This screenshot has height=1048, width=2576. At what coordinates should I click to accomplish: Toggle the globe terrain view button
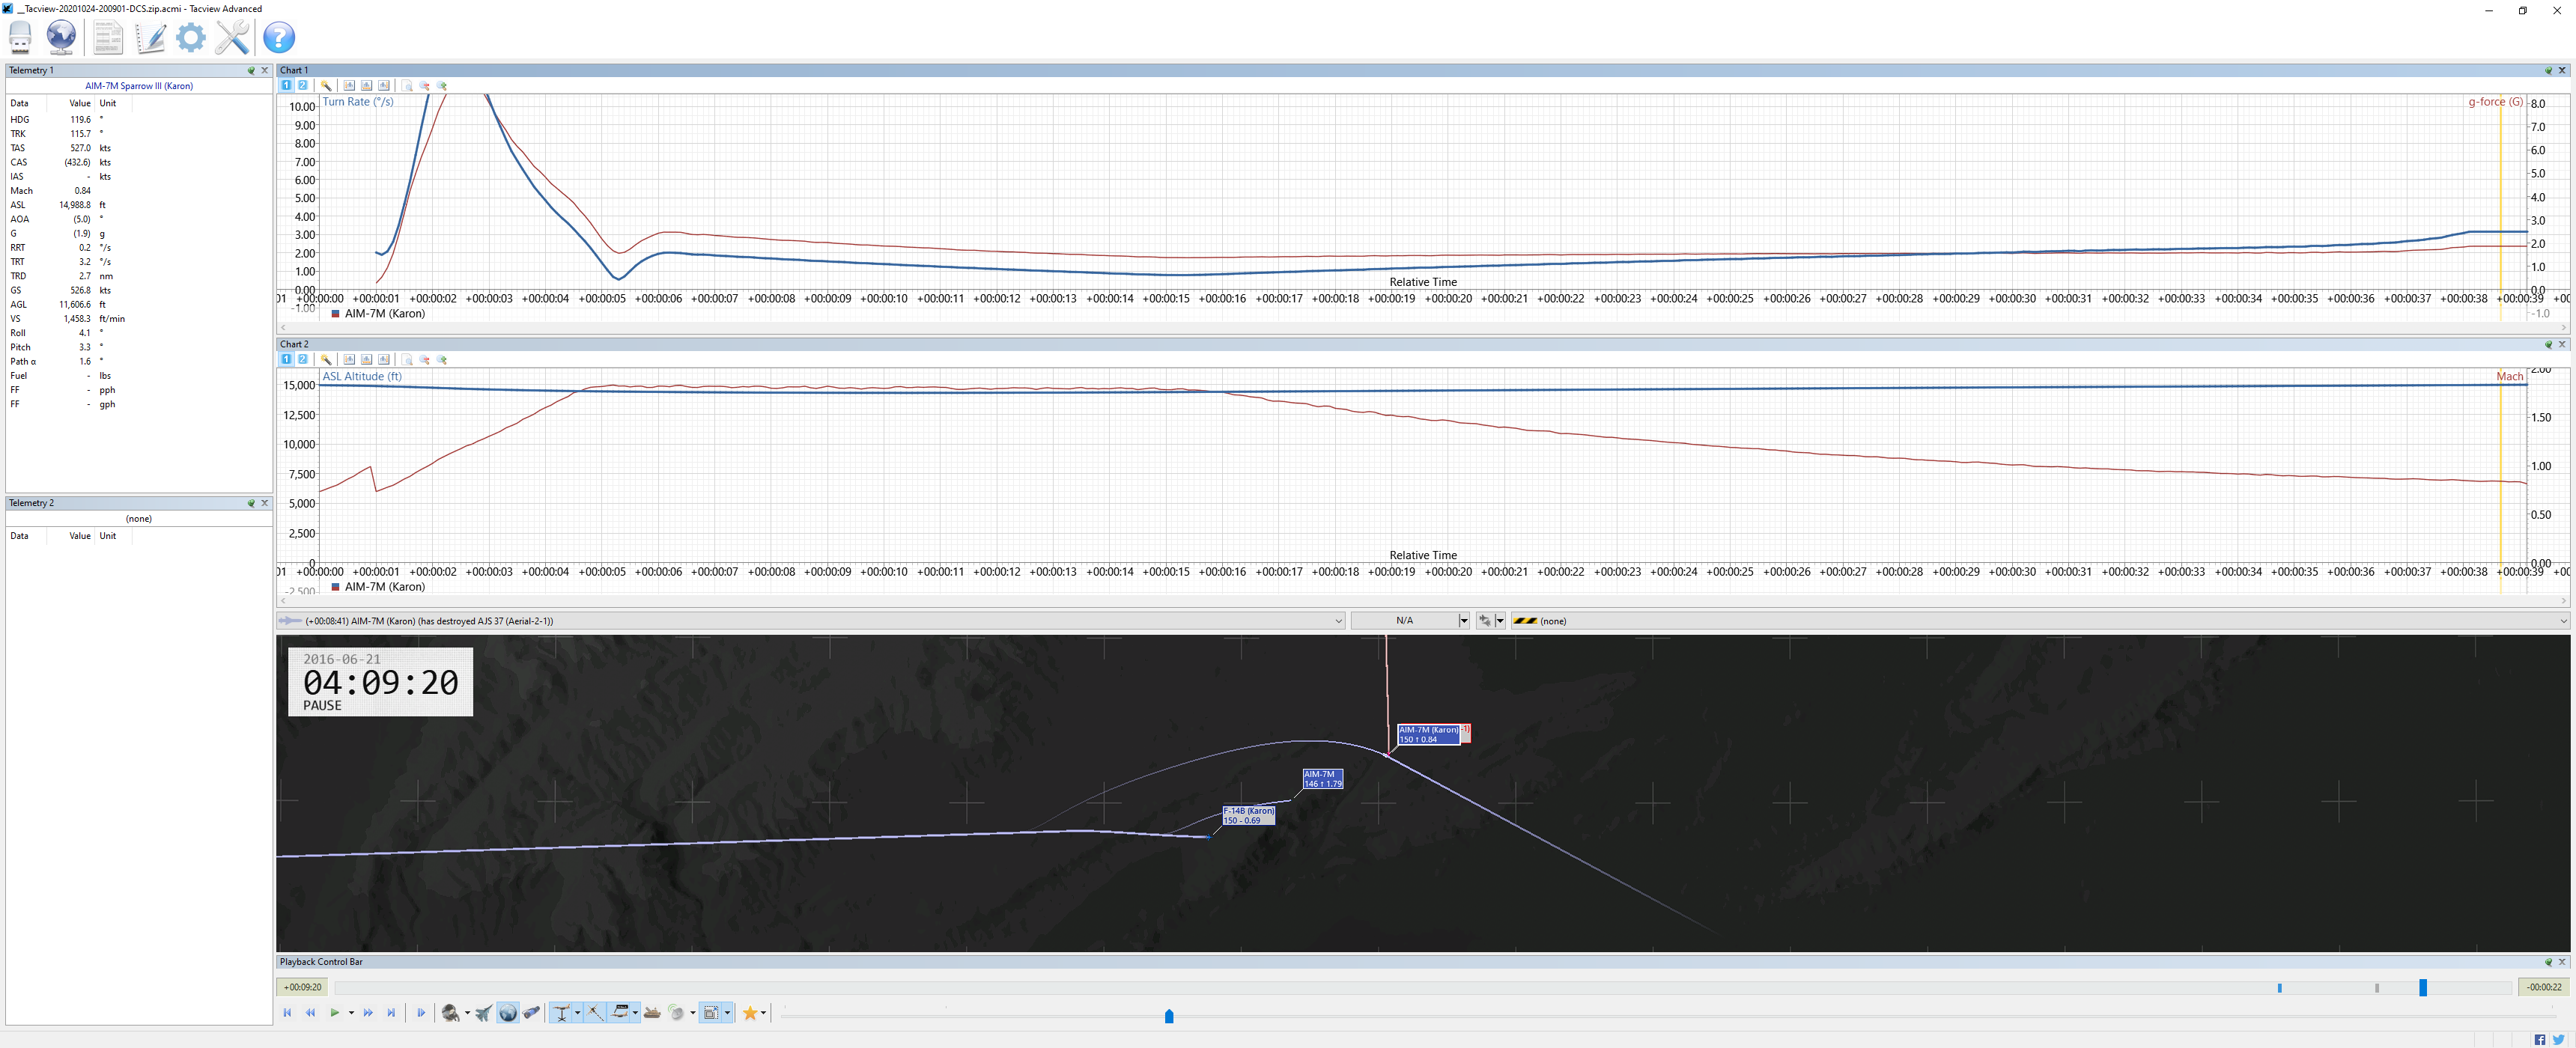508,1013
